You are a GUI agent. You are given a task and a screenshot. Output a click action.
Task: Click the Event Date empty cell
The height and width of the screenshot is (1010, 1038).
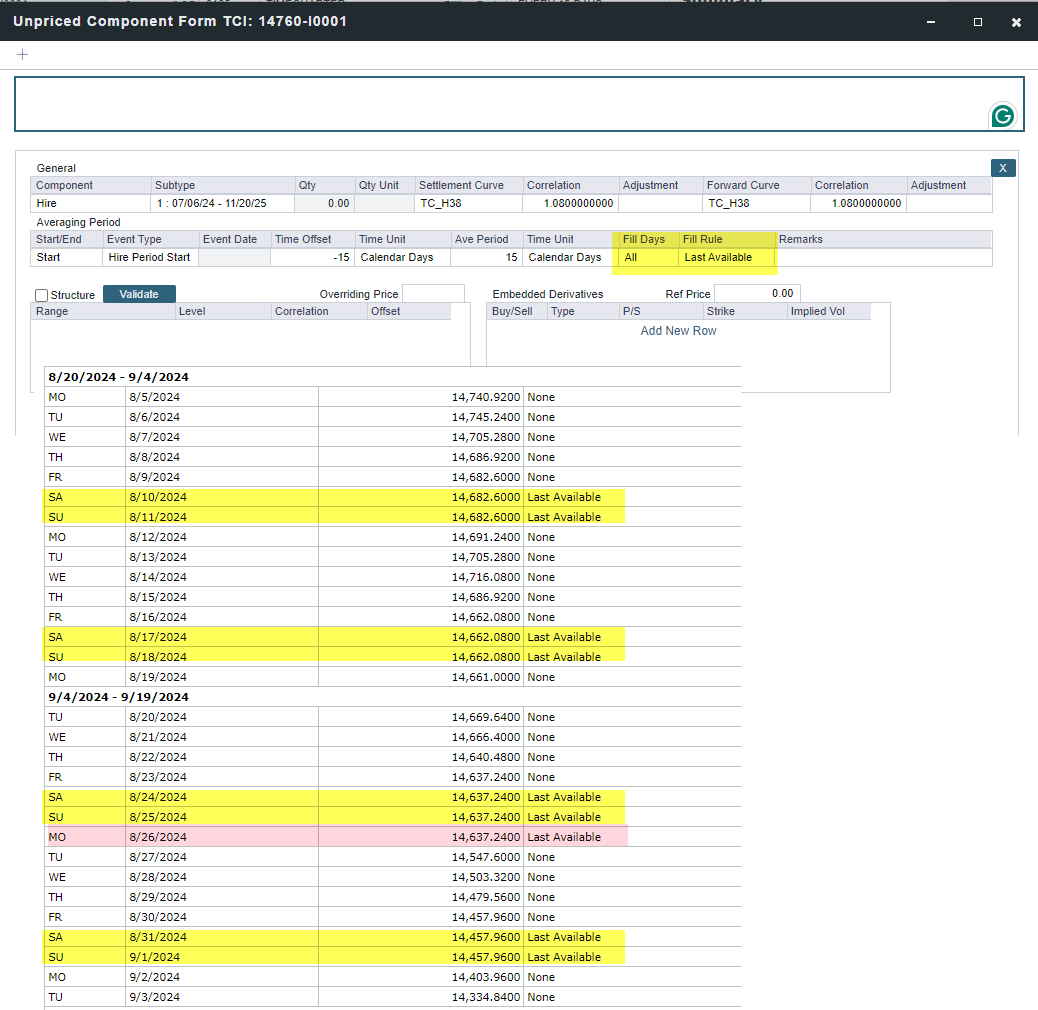click(x=233, y=258)
